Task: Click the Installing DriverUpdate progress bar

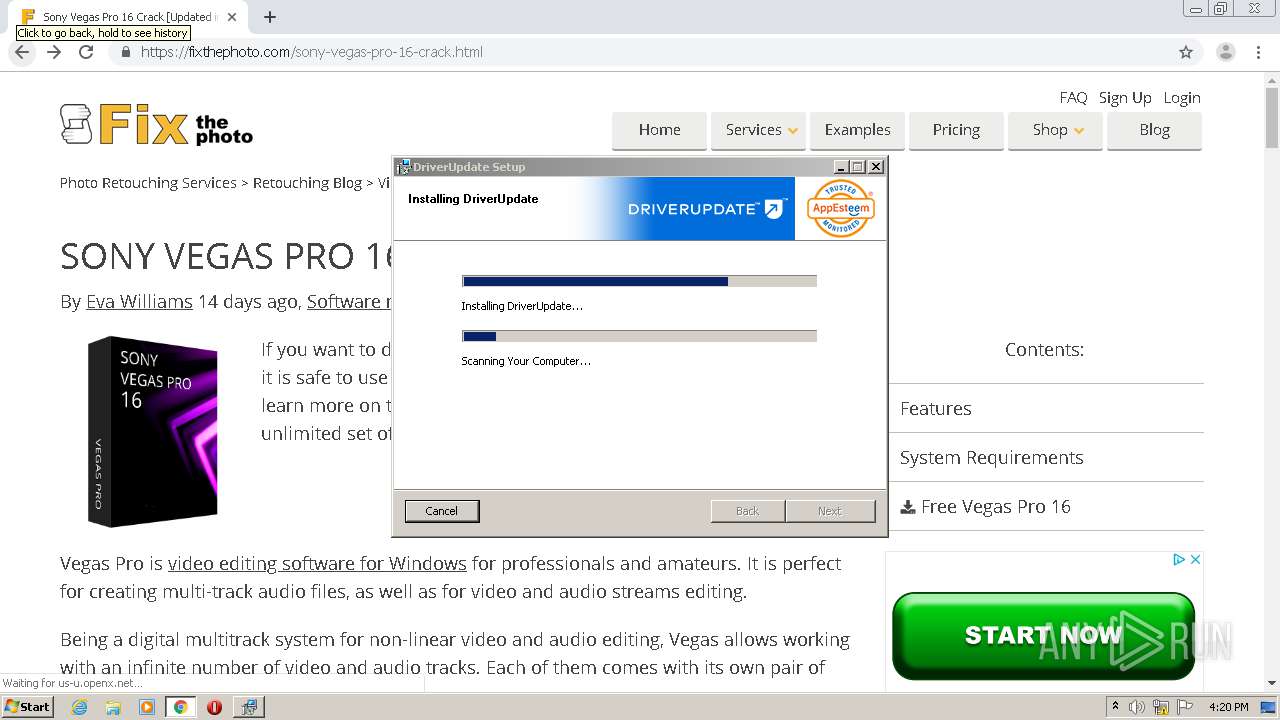Action: click(x=639, y=282)
